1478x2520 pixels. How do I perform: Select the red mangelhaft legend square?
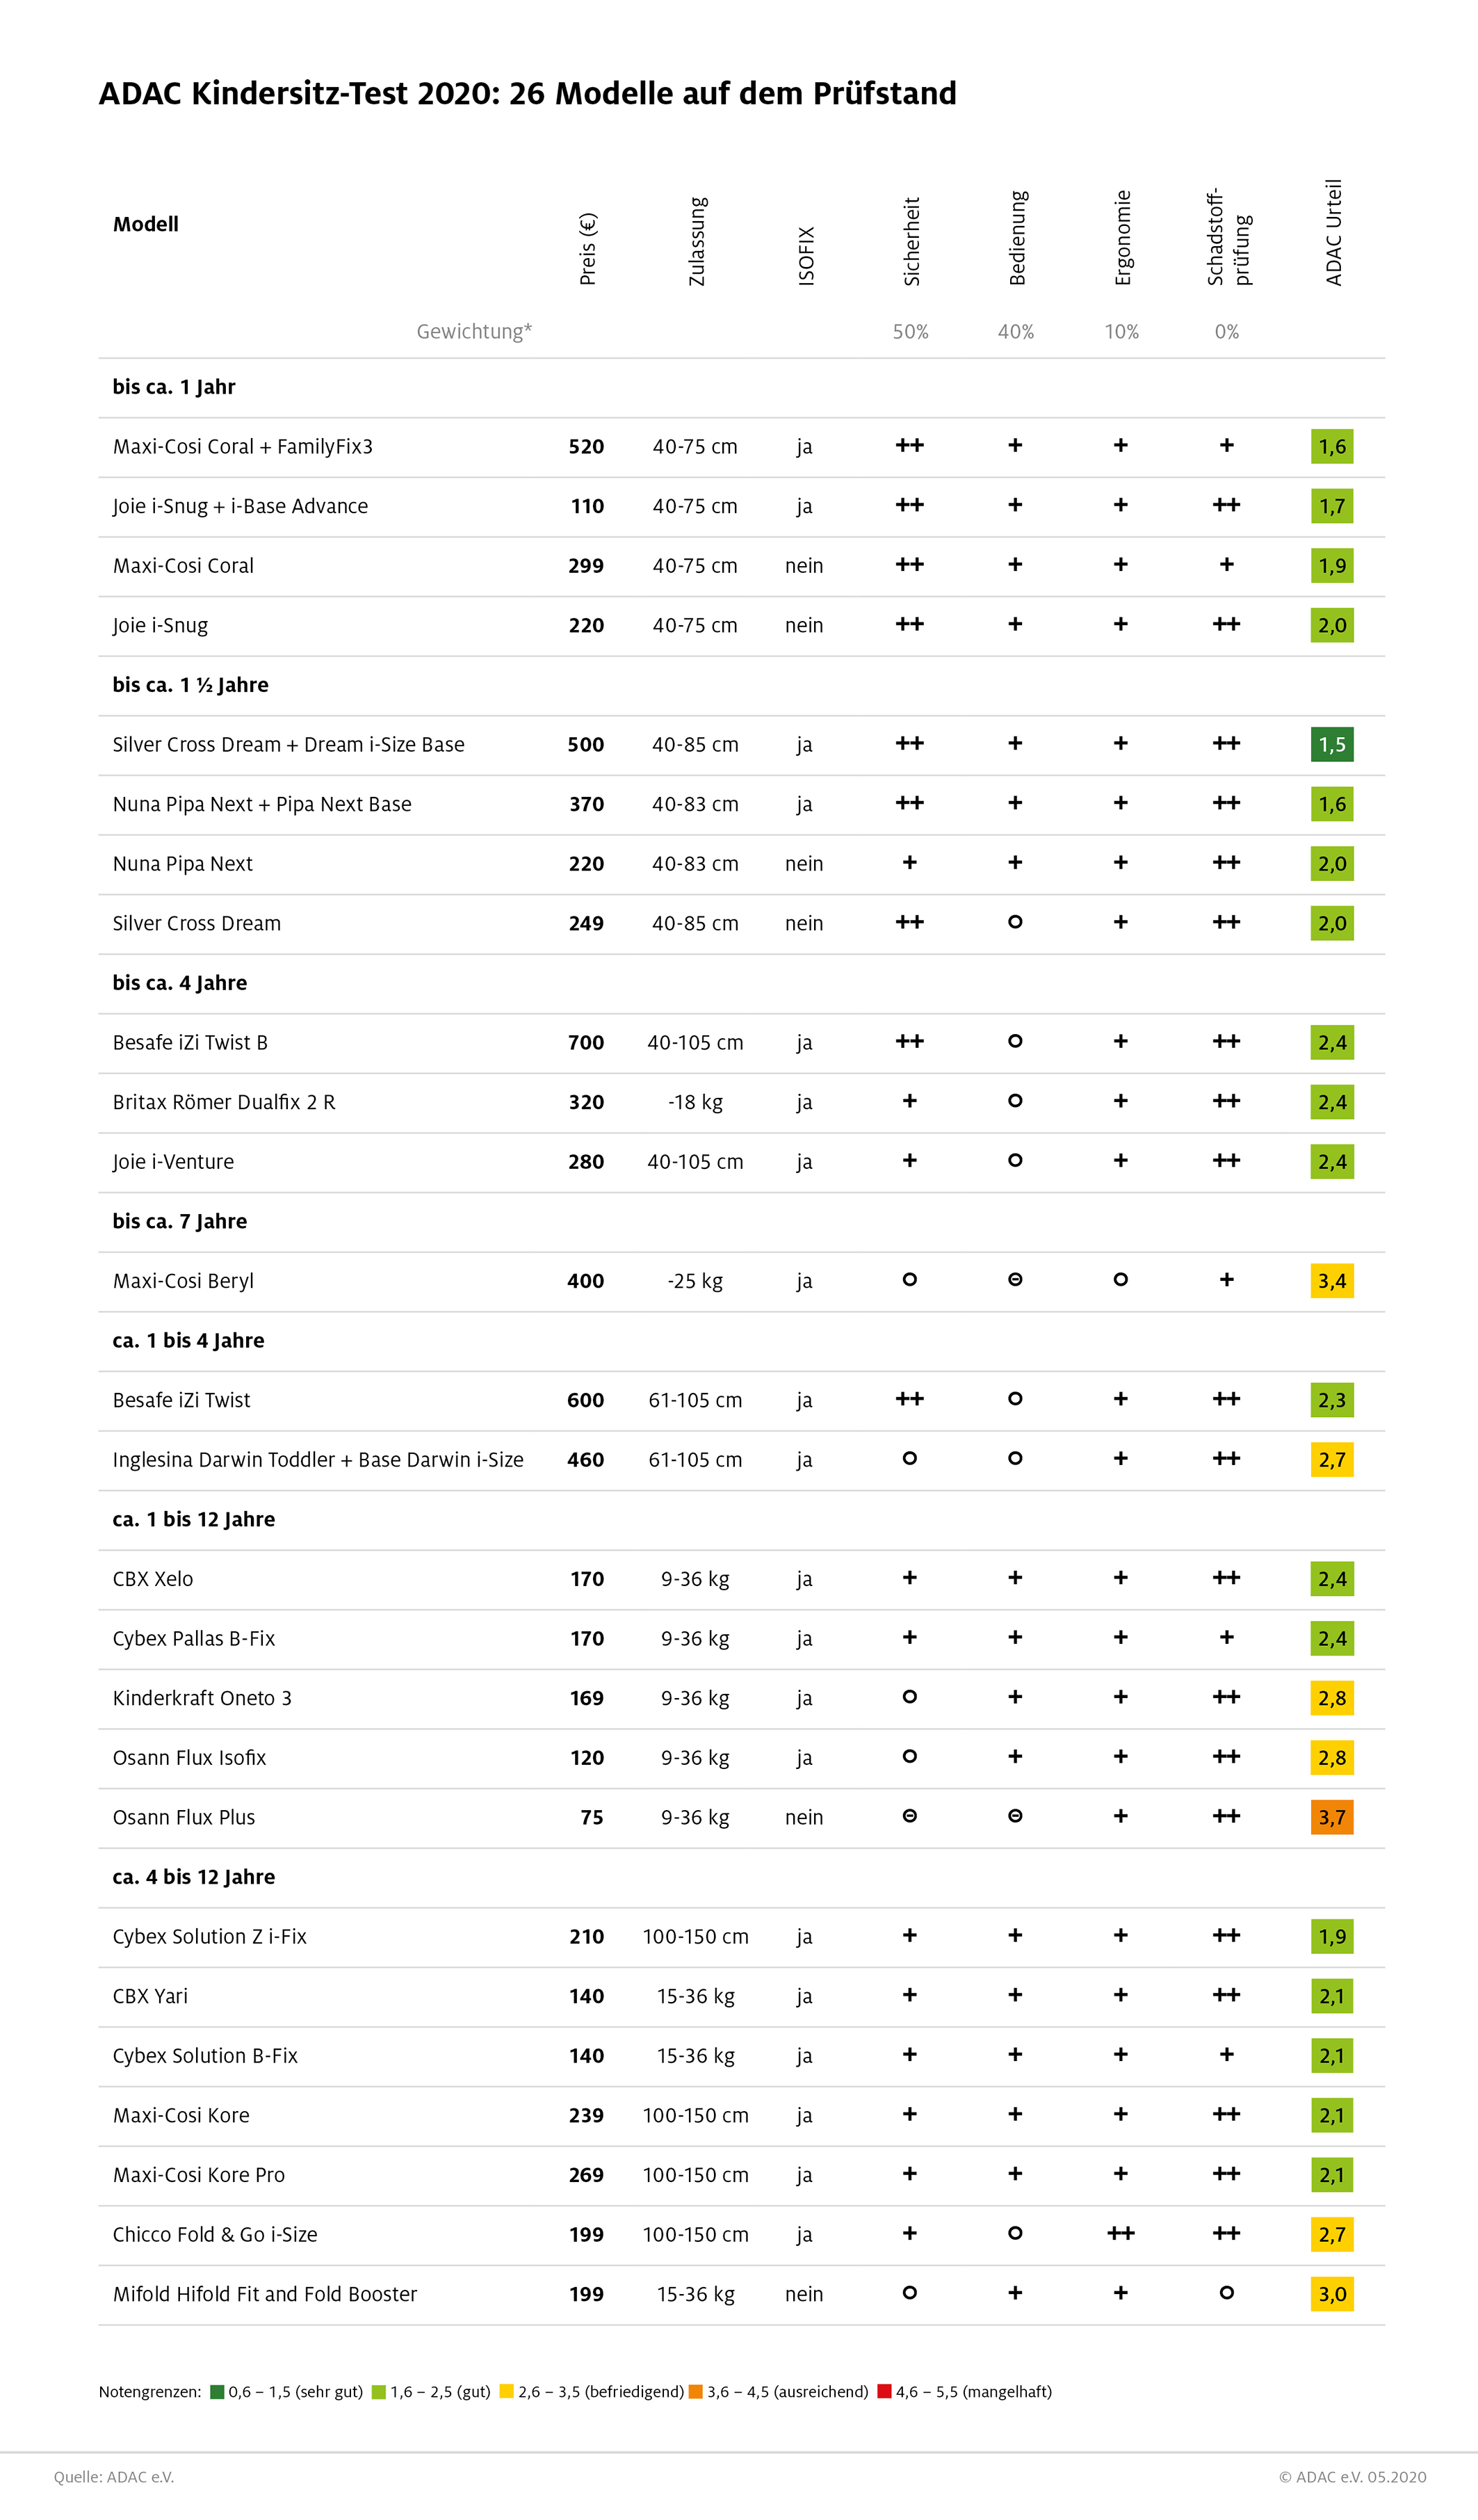click(x=884, y=2392)
